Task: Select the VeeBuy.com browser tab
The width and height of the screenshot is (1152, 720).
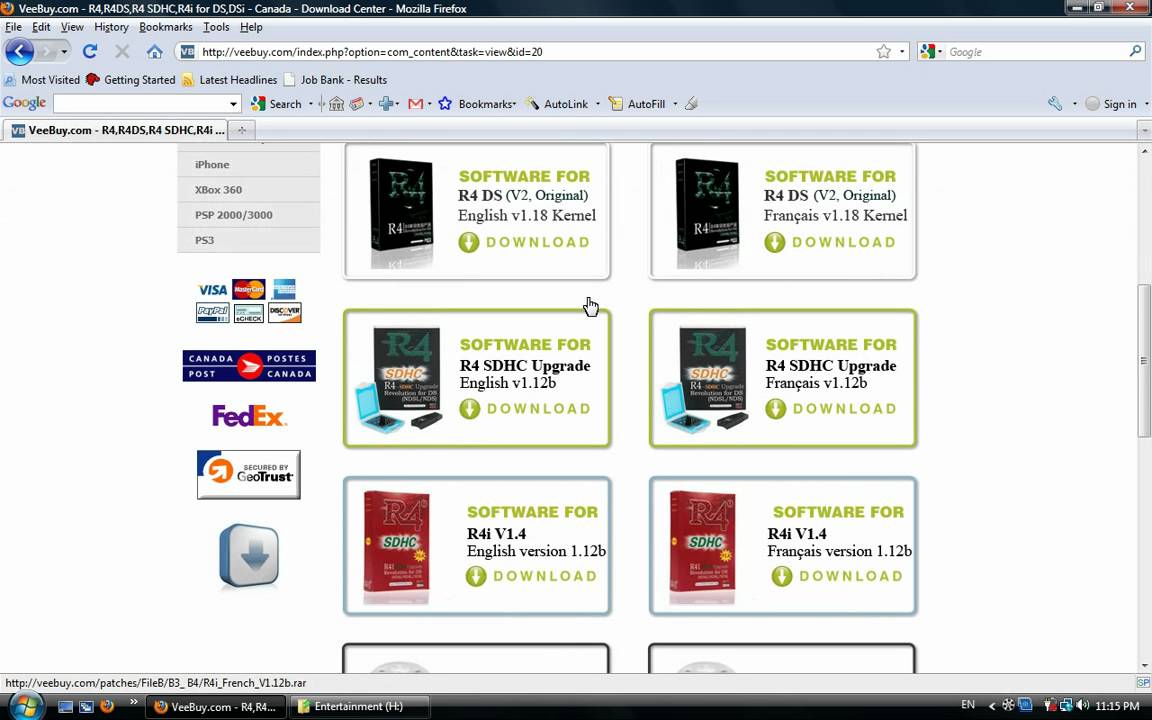Action: (116, 130)
